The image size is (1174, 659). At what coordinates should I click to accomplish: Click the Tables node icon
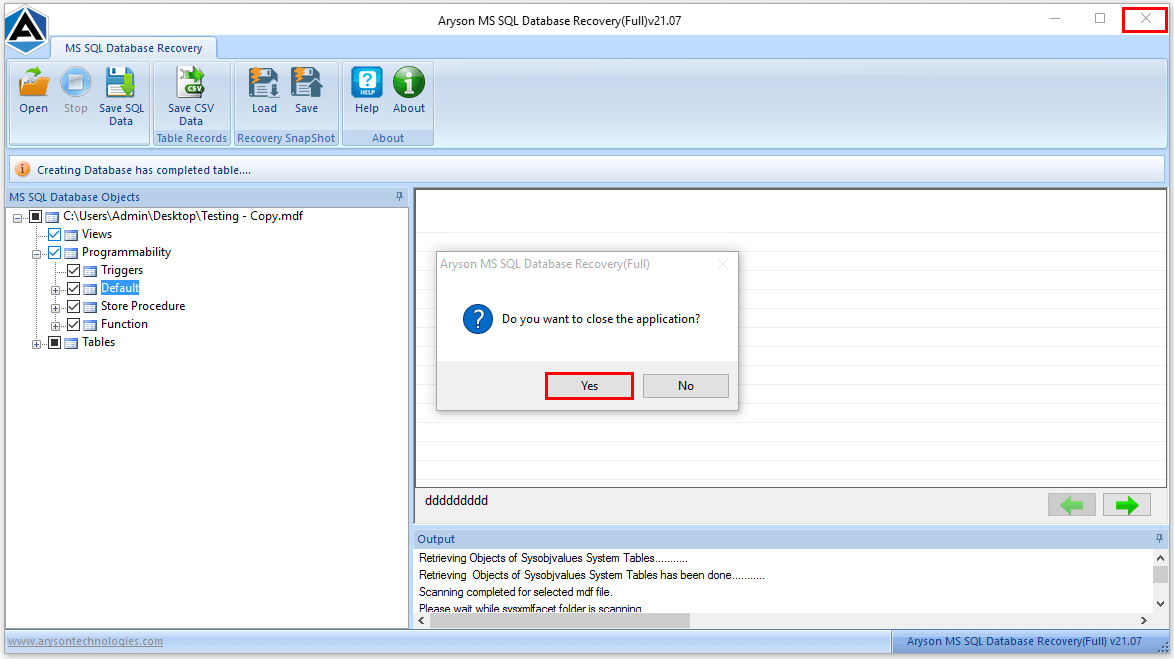pos(71,343)
